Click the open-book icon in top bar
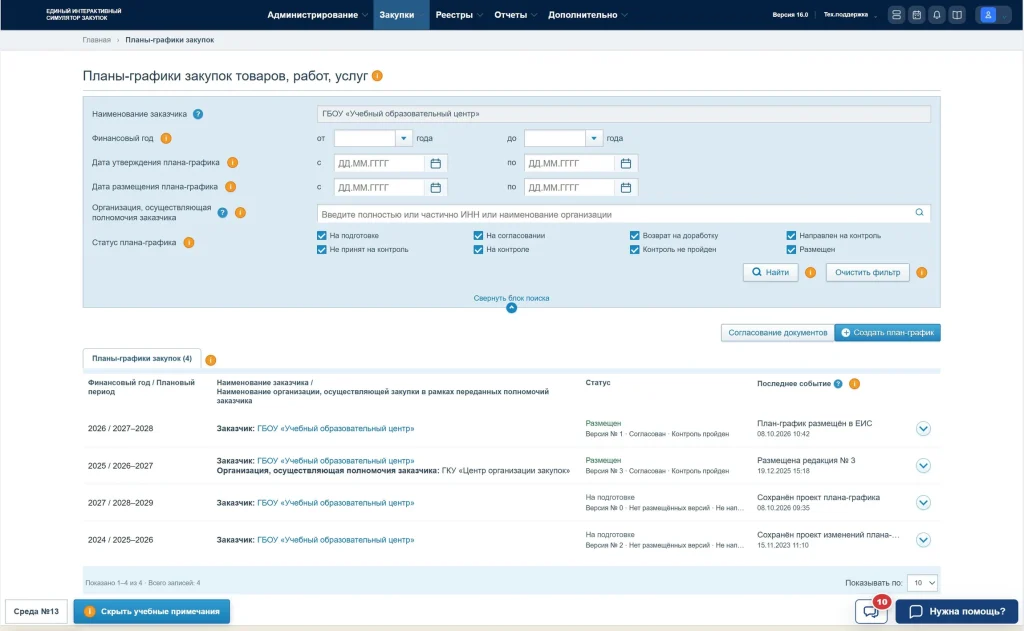Image resolution: width=1024 pixels, height=631 pixels. click(957, 15)
